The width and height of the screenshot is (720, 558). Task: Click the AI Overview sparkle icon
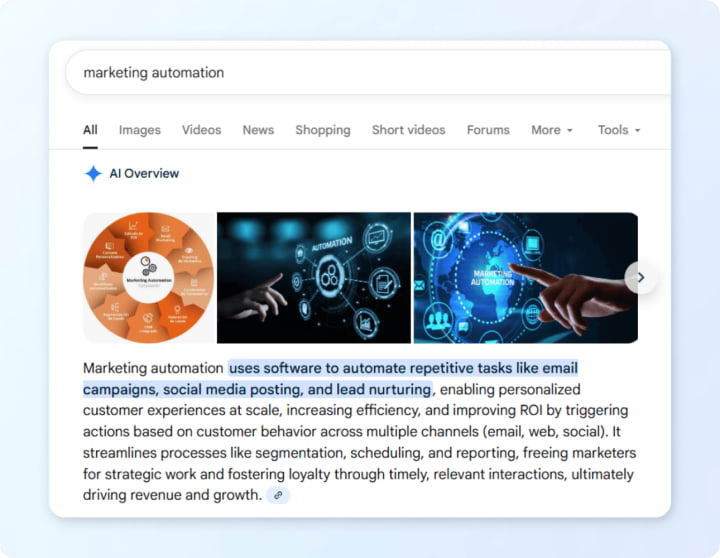tap(93, 174)
